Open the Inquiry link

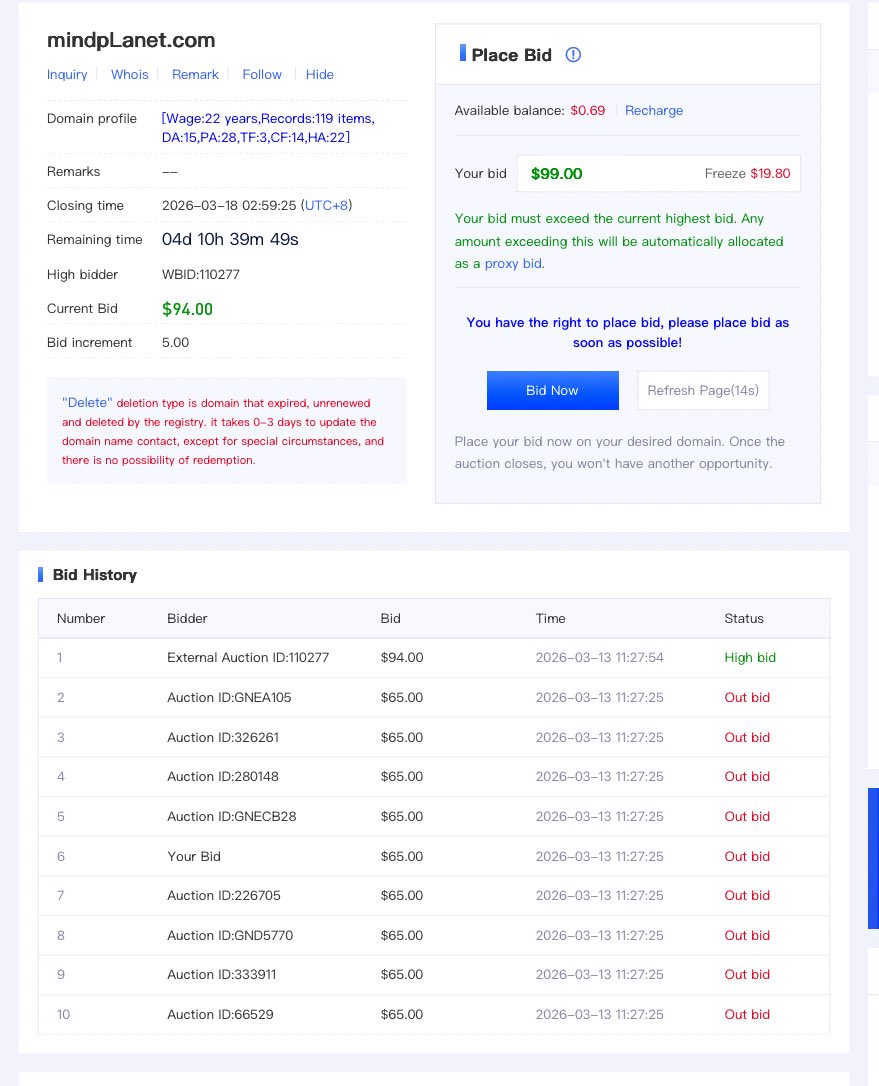click(67, 75)
